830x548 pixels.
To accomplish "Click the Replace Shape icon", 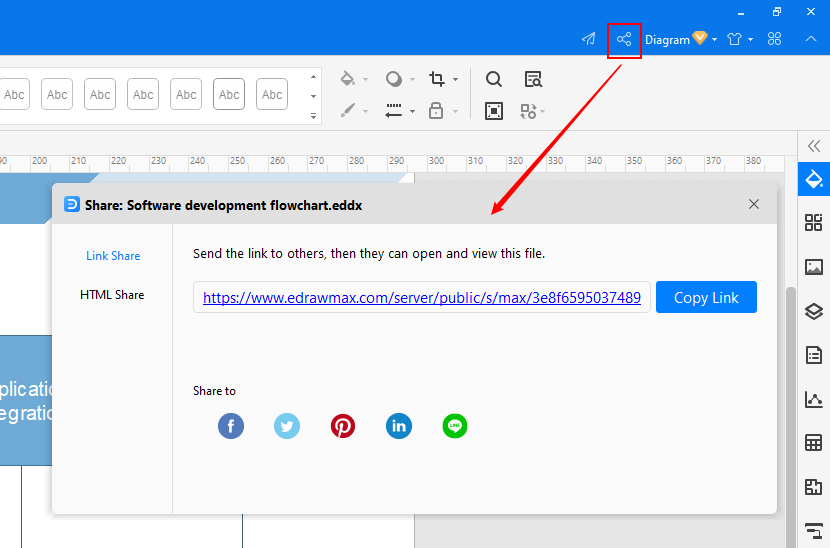I will pos(528,111).
